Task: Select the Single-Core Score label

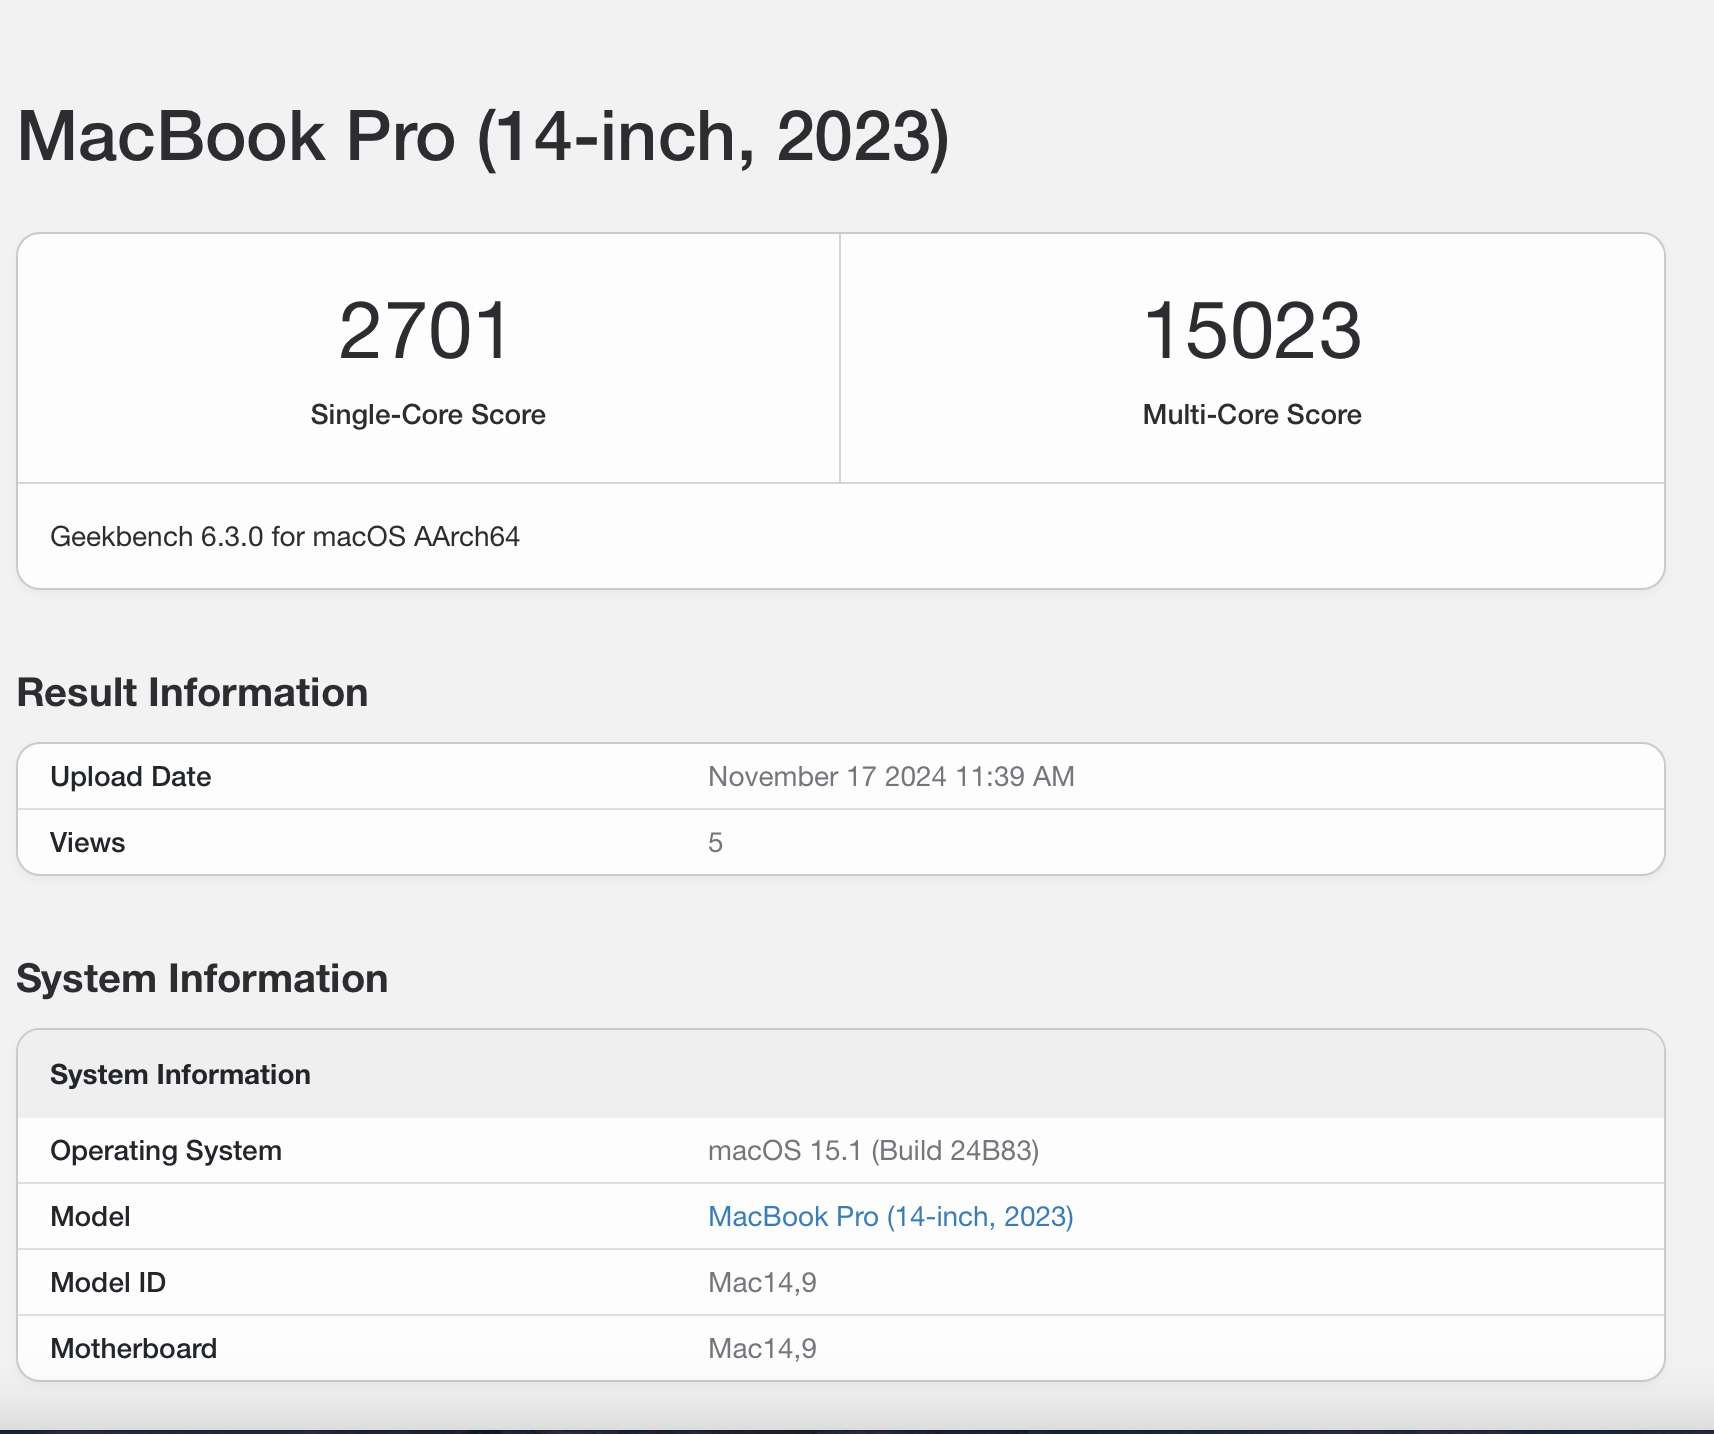Action: [428, 415]
